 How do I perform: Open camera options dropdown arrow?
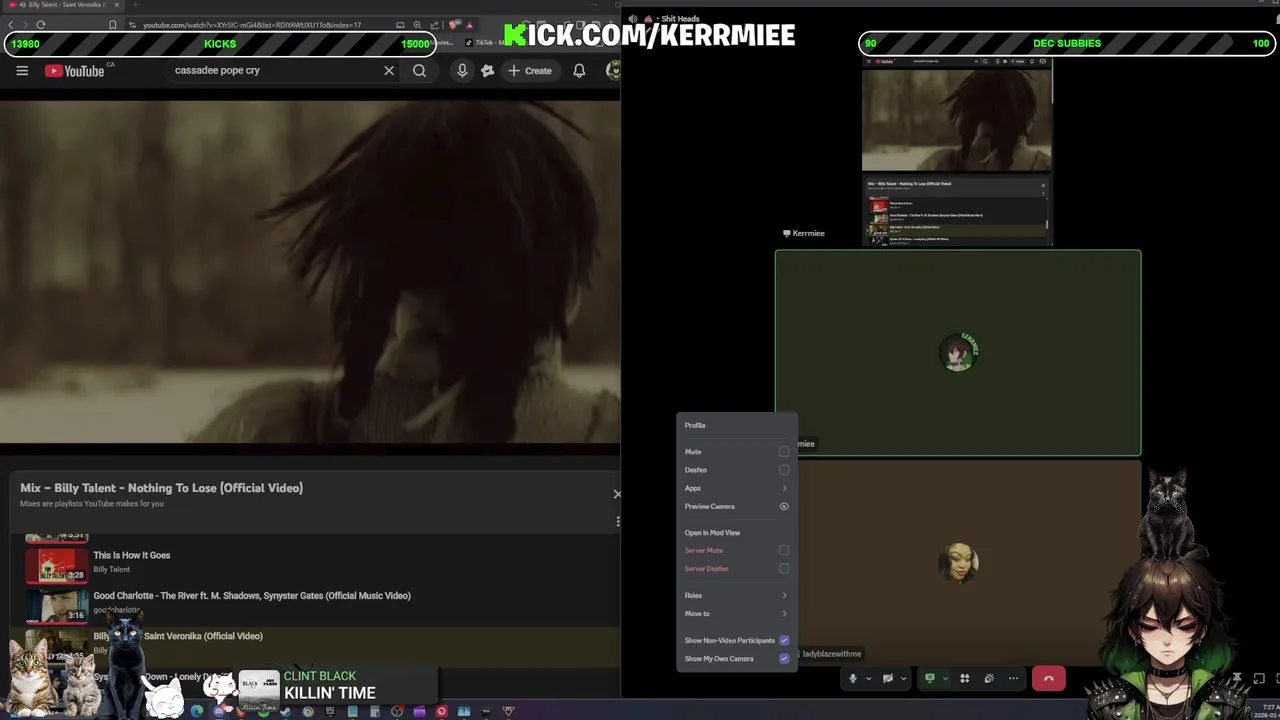coord(903,678)
